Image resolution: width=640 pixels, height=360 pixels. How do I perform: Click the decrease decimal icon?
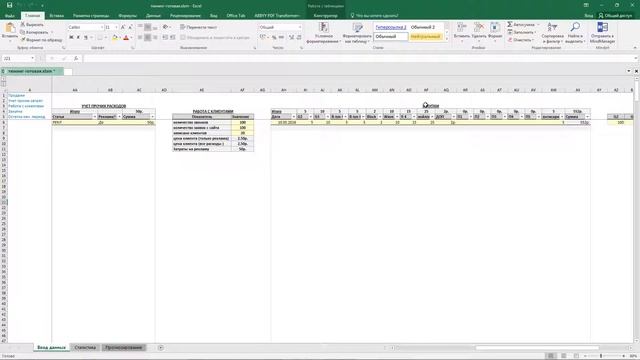pos(299,38)
